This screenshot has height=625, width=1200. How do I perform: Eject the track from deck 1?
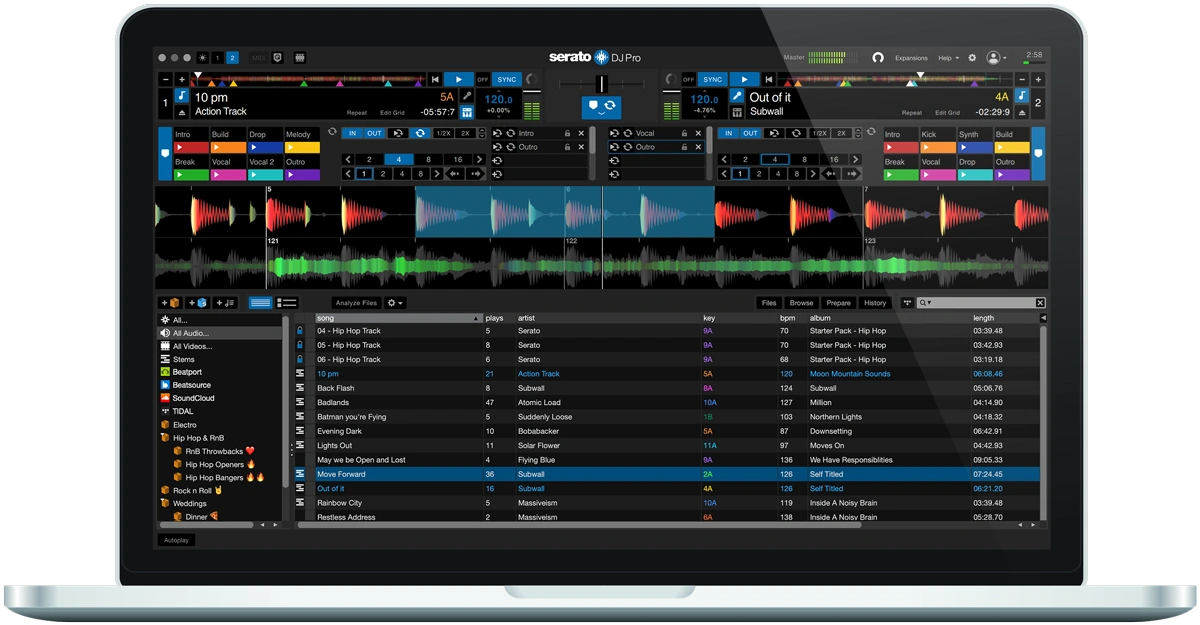[x=182, y=112]
